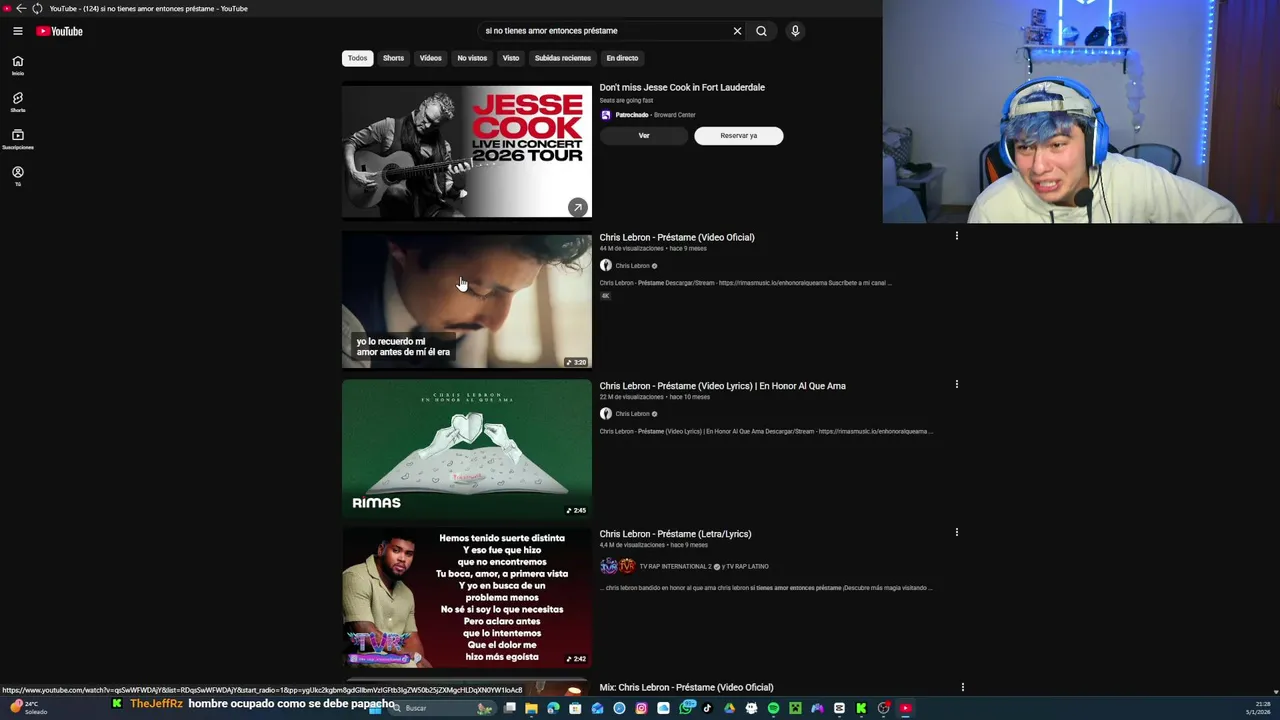Click the Patrocinado sponsor avatar icon
This screenshot has width=1280, height=720.
pyautogui.click(x=605, y=115)
